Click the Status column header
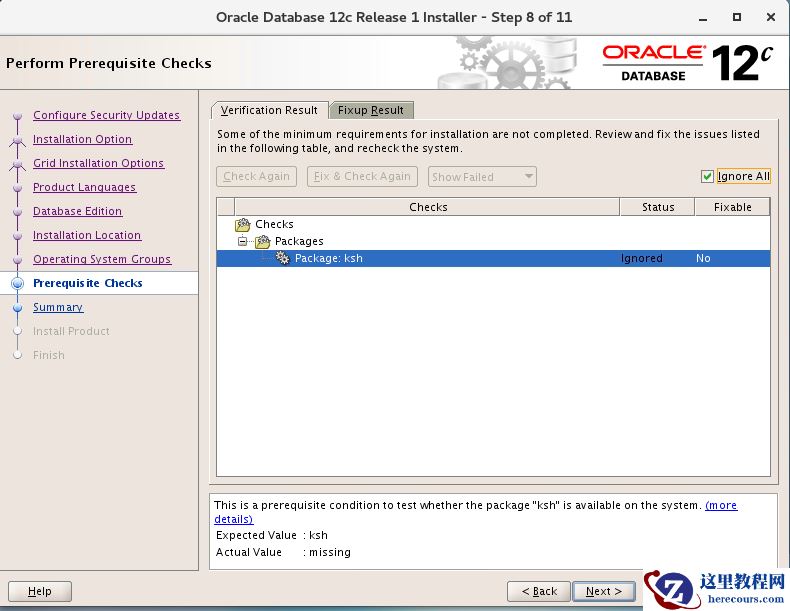This screenshot has height=611, width=790. [658, 207]
